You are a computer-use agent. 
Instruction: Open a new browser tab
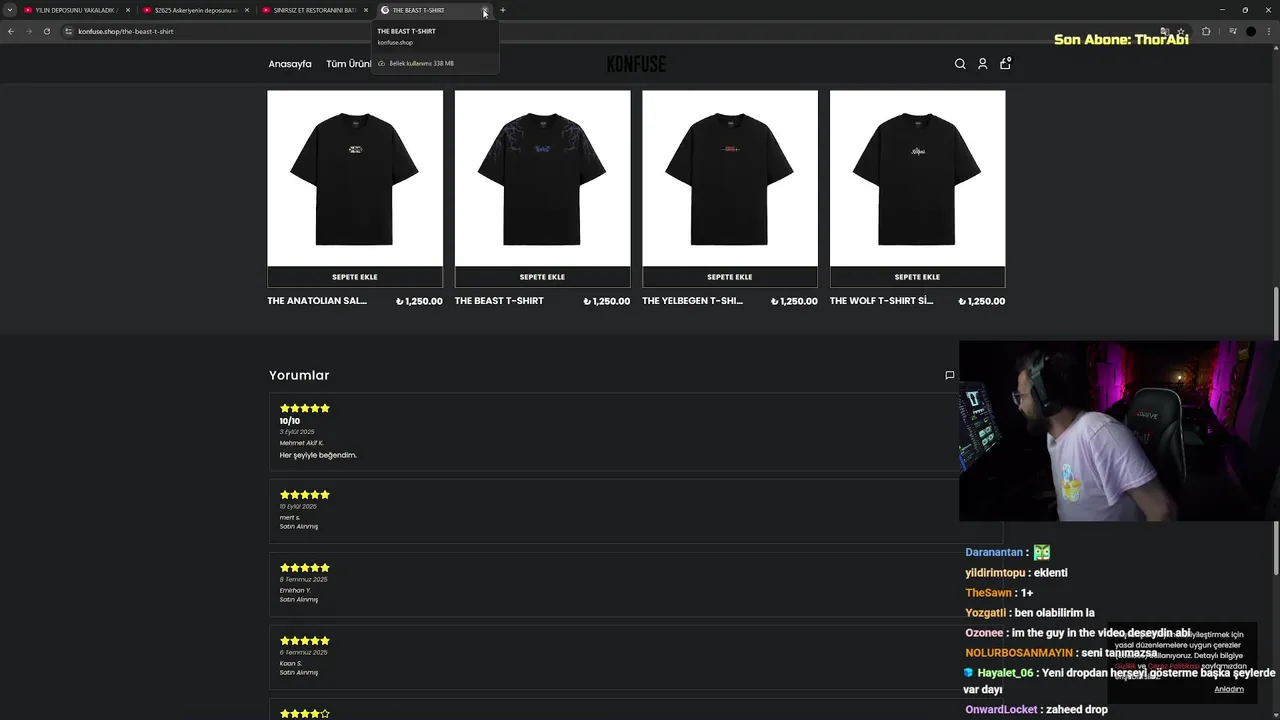point(503,10)
